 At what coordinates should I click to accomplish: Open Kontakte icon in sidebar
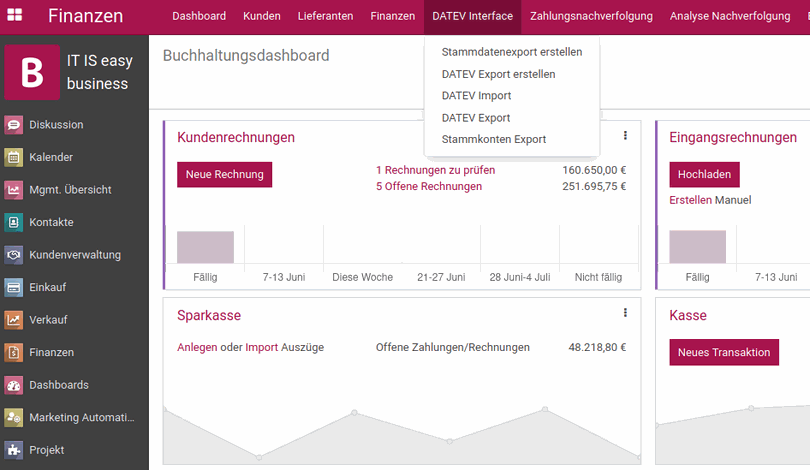click(13, 223)
